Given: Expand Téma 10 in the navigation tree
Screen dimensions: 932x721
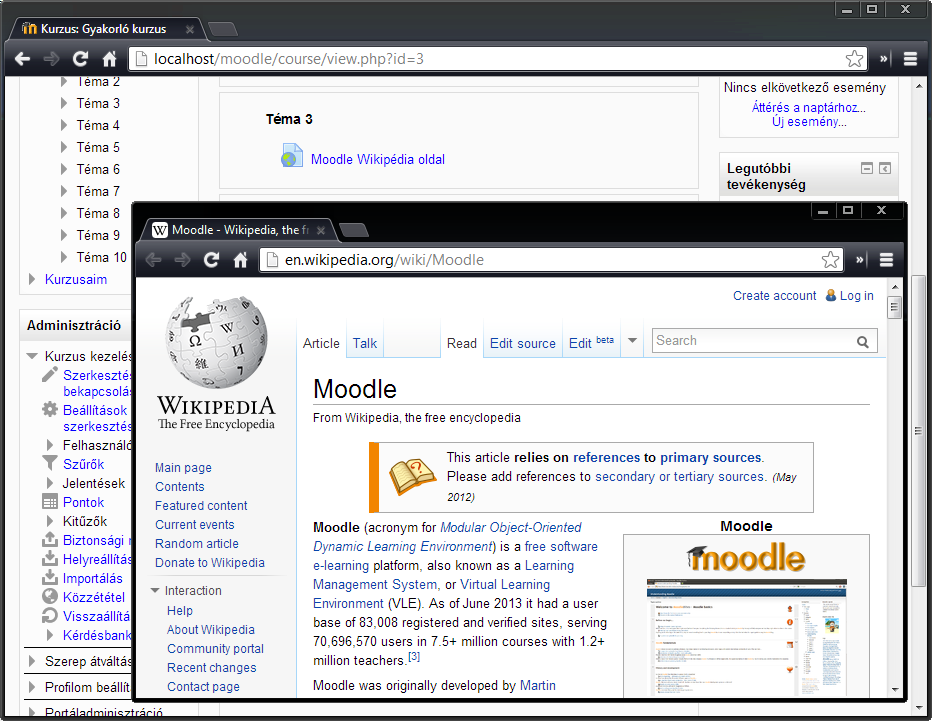Looking at the screenshot, I should point(64,257).
